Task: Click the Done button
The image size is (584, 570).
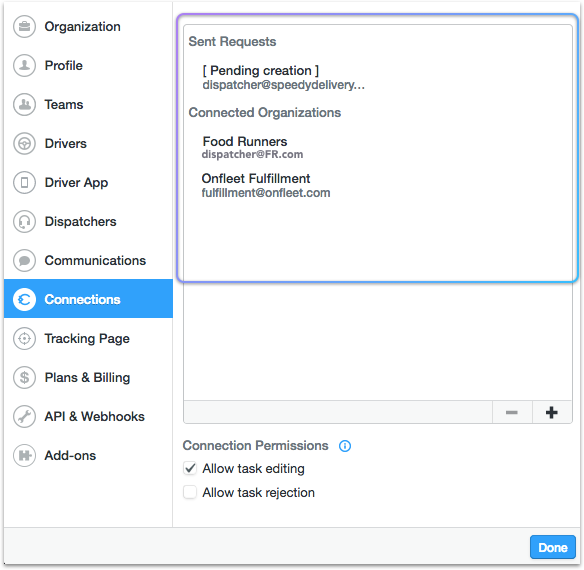Action: coord(553,547)
